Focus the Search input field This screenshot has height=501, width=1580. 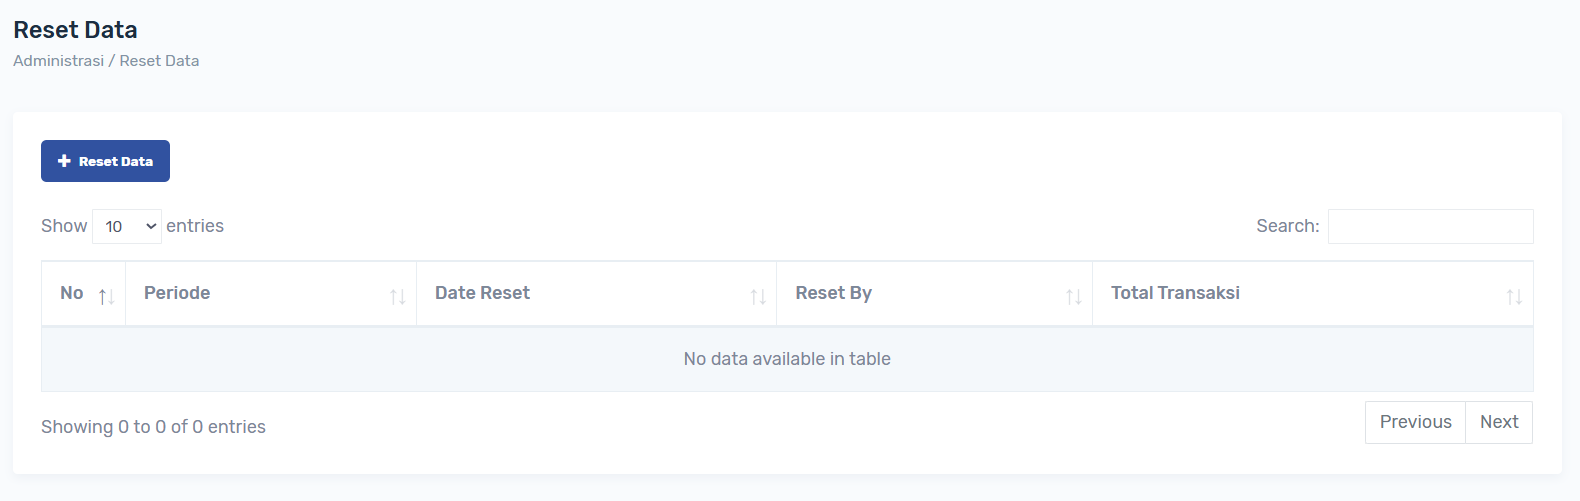pyautogui.click(x=1430, y=227)
